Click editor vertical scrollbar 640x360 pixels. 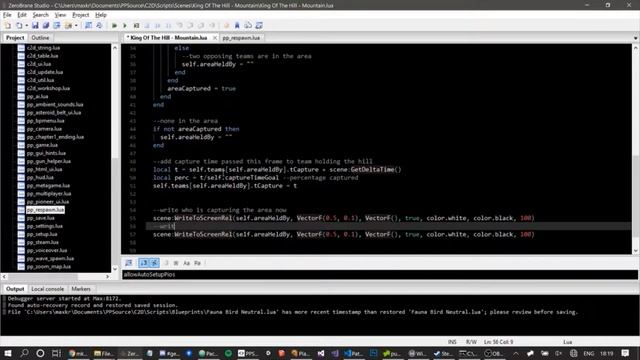click(x=636, y=149)
